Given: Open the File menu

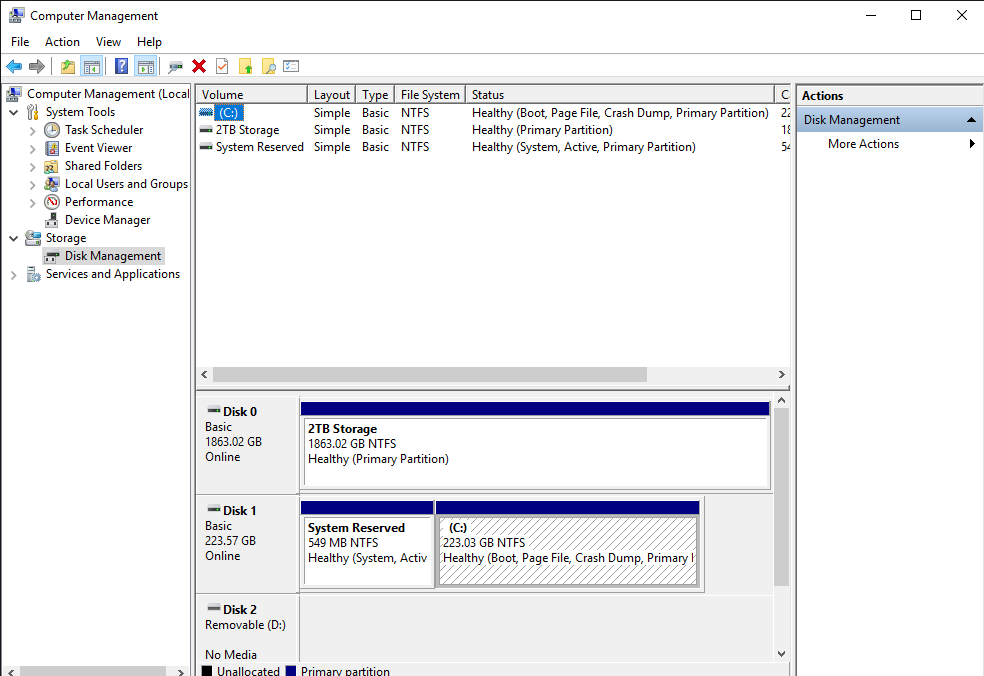Looking at the screenshot, I should 20,42.
